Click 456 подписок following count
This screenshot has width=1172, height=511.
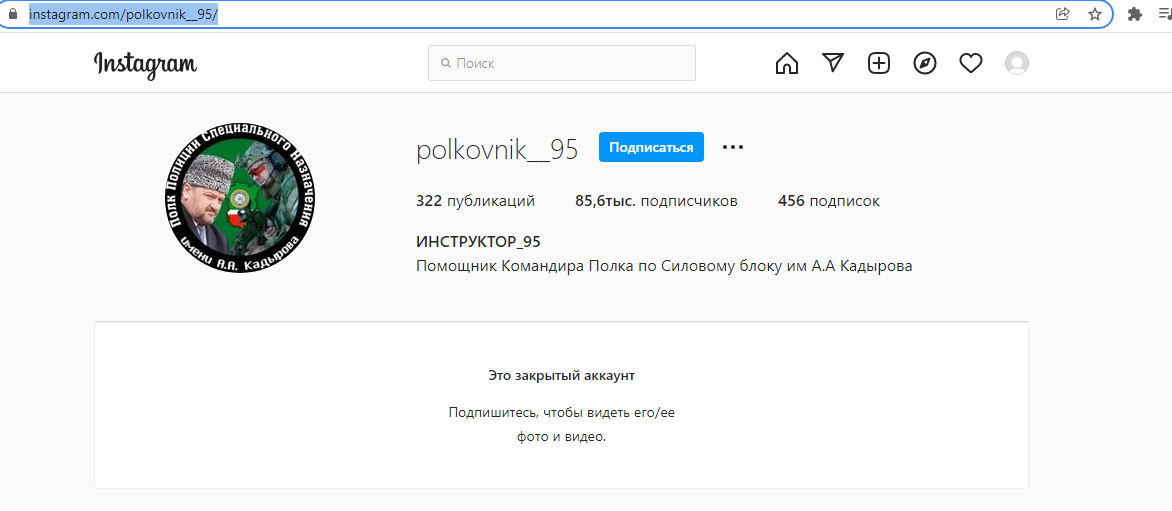pyautogui.click(x=829, y=201)
